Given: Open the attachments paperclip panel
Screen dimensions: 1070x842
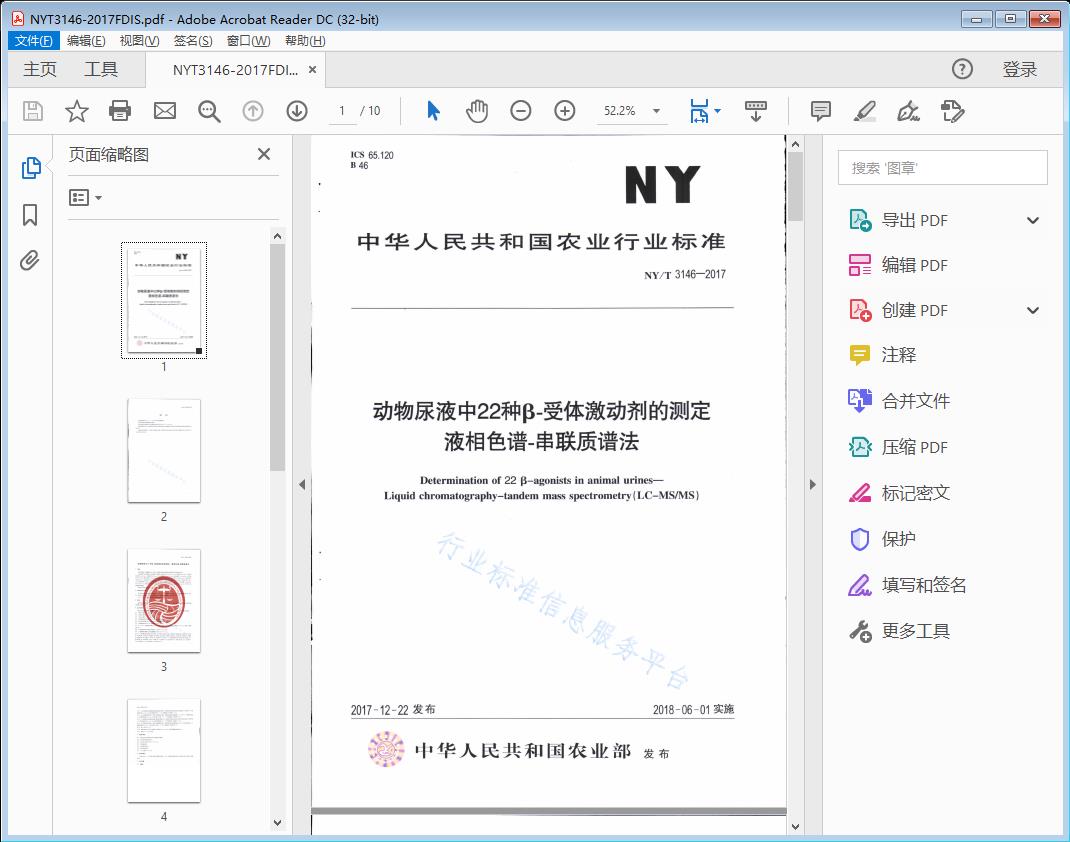Looking at the screenshot, I should (29, 260).
